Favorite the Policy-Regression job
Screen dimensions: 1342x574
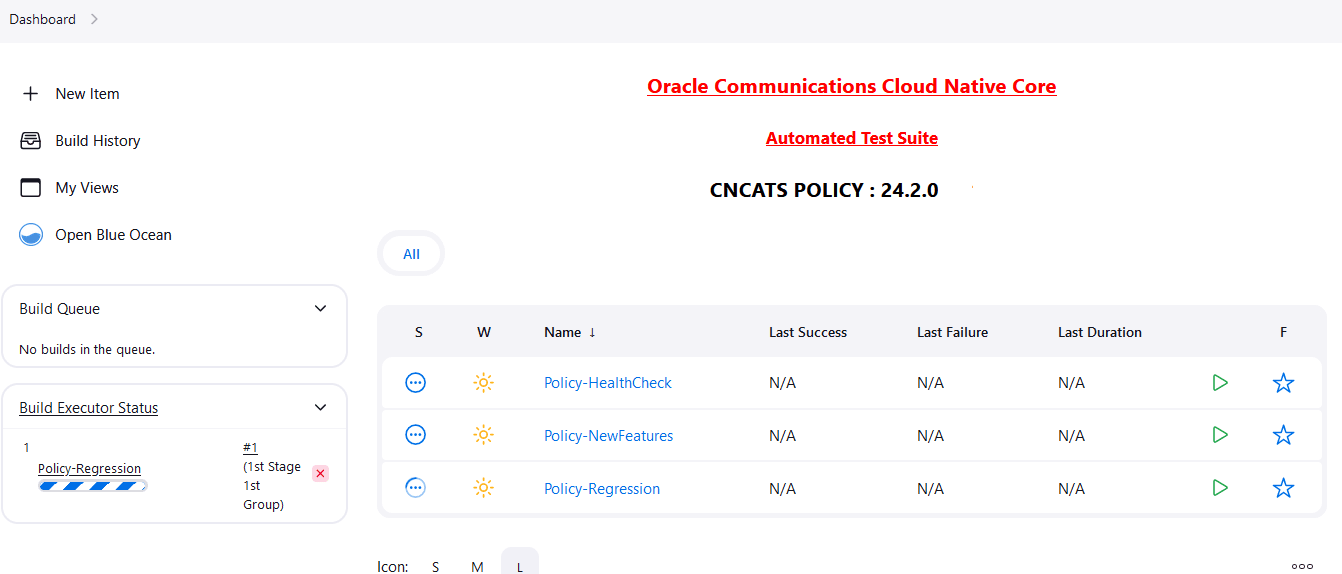1284,488
